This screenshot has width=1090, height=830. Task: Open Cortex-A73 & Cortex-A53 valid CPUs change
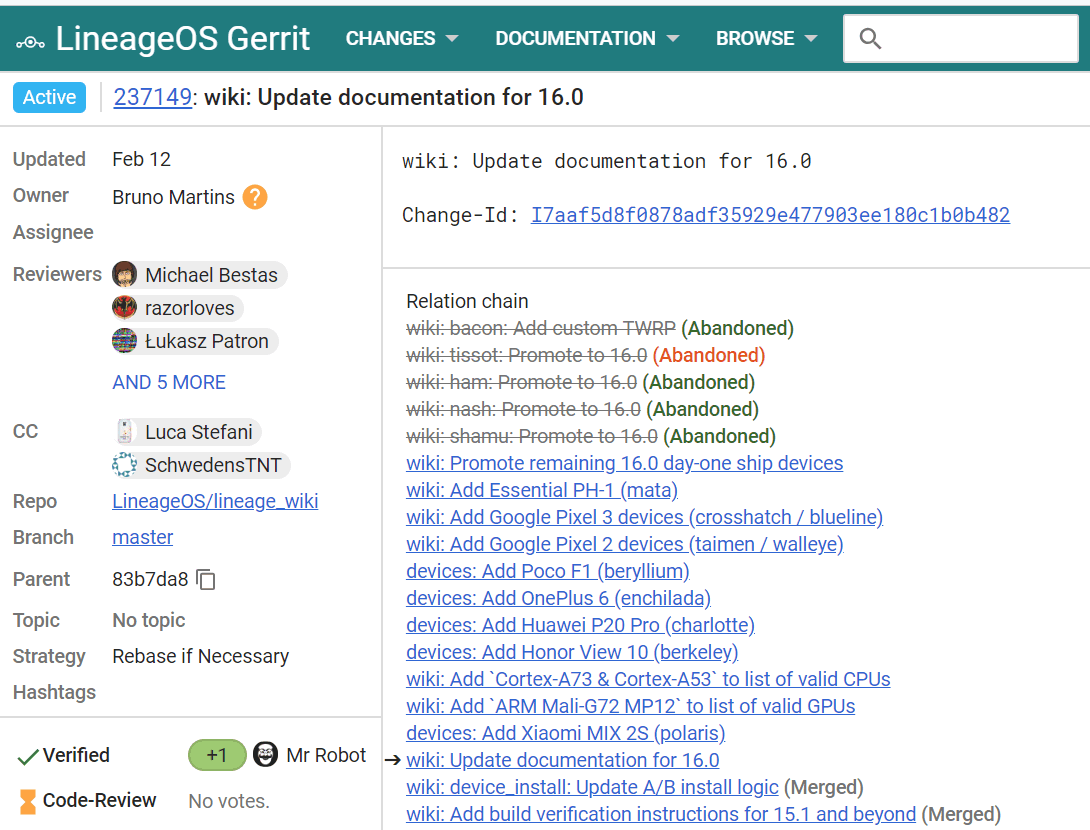[x=648, y=679]
